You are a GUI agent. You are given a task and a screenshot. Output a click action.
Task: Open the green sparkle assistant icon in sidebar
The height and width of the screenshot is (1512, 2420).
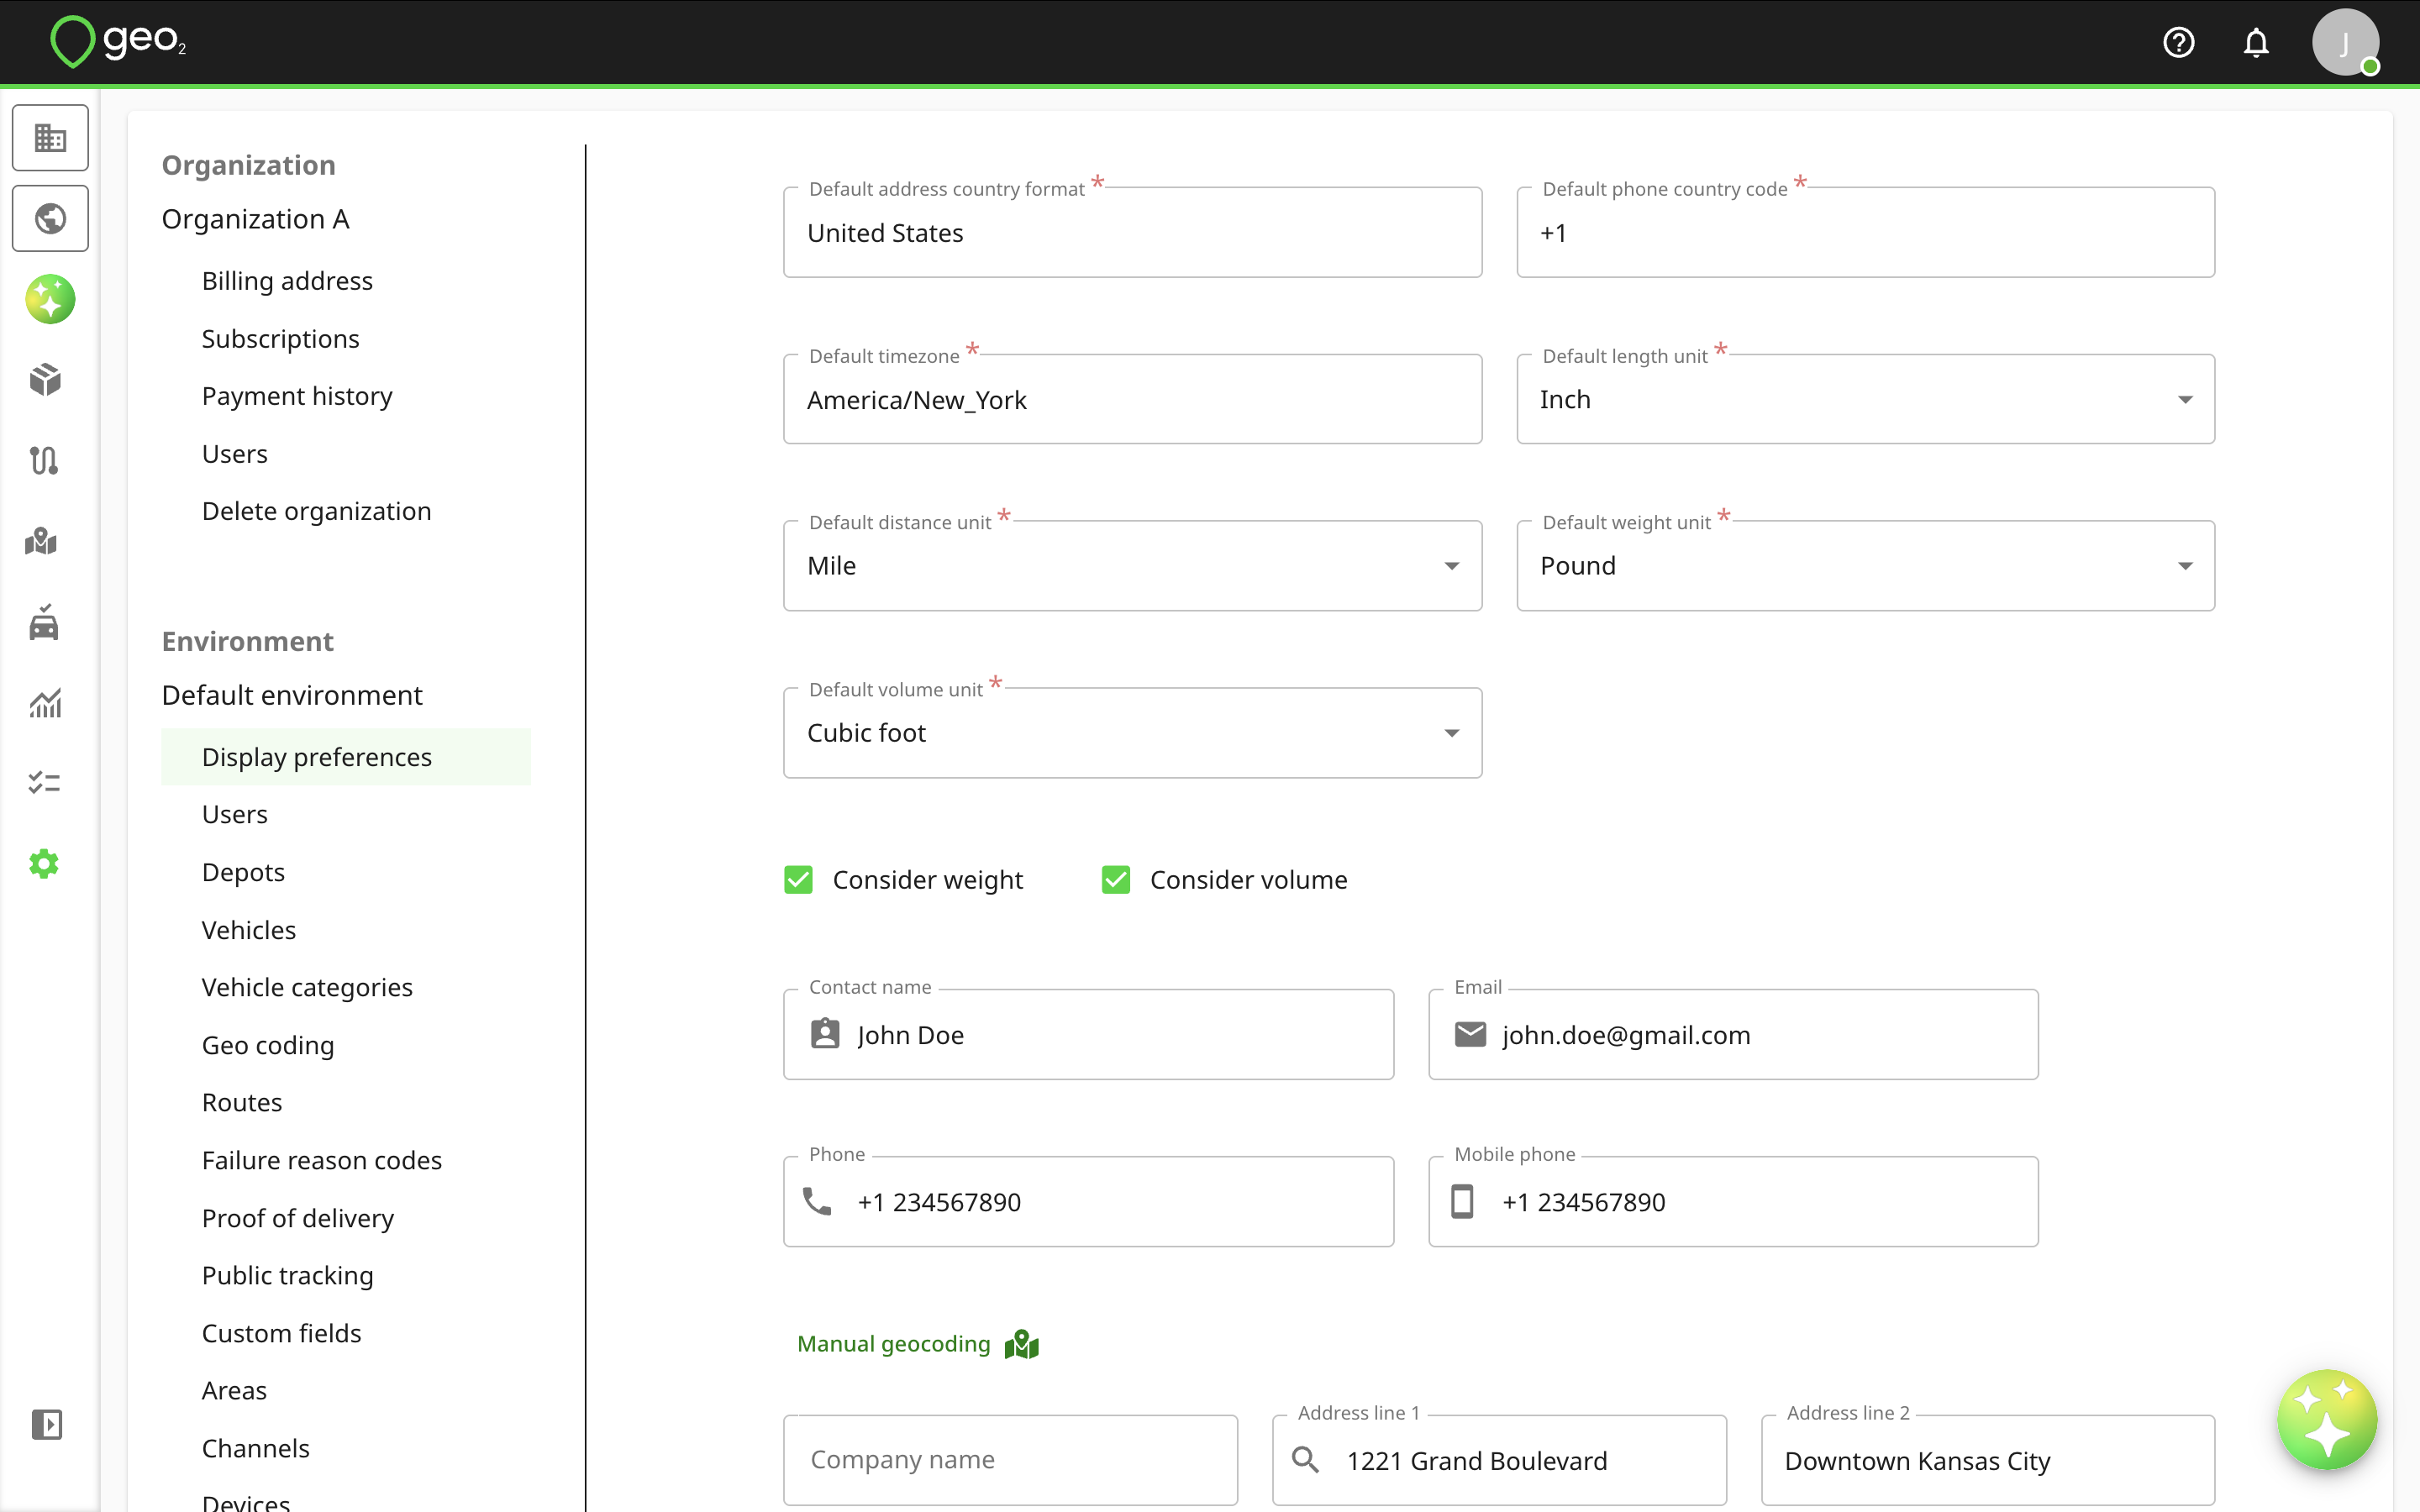50,299
